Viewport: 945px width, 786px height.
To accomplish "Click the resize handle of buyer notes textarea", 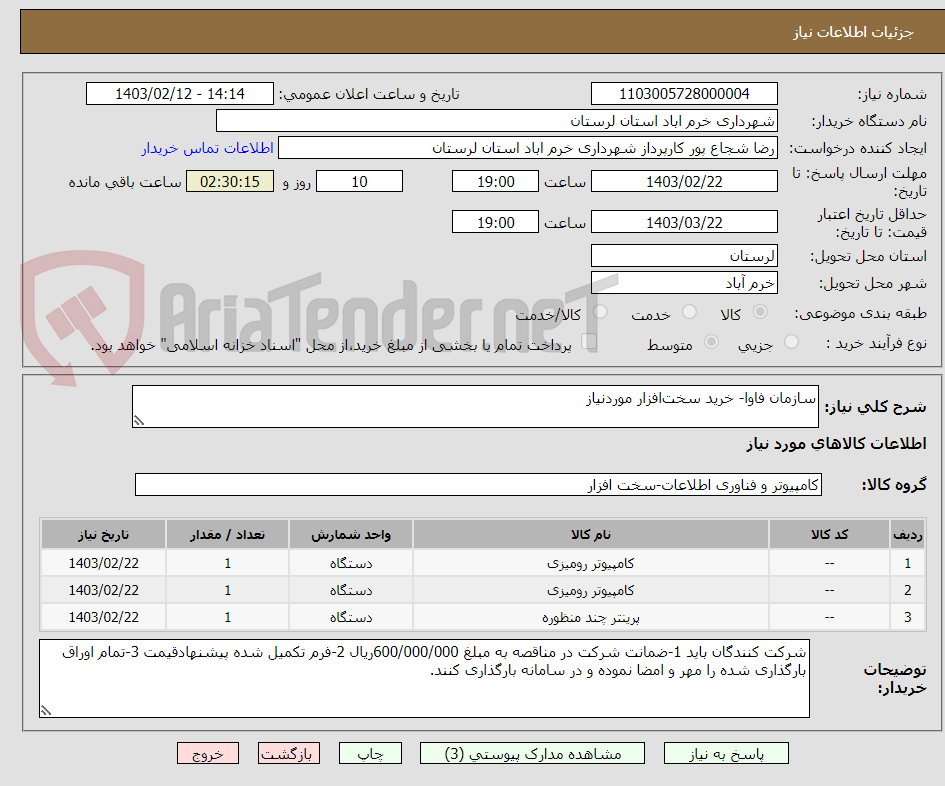I will pos(46,711).
